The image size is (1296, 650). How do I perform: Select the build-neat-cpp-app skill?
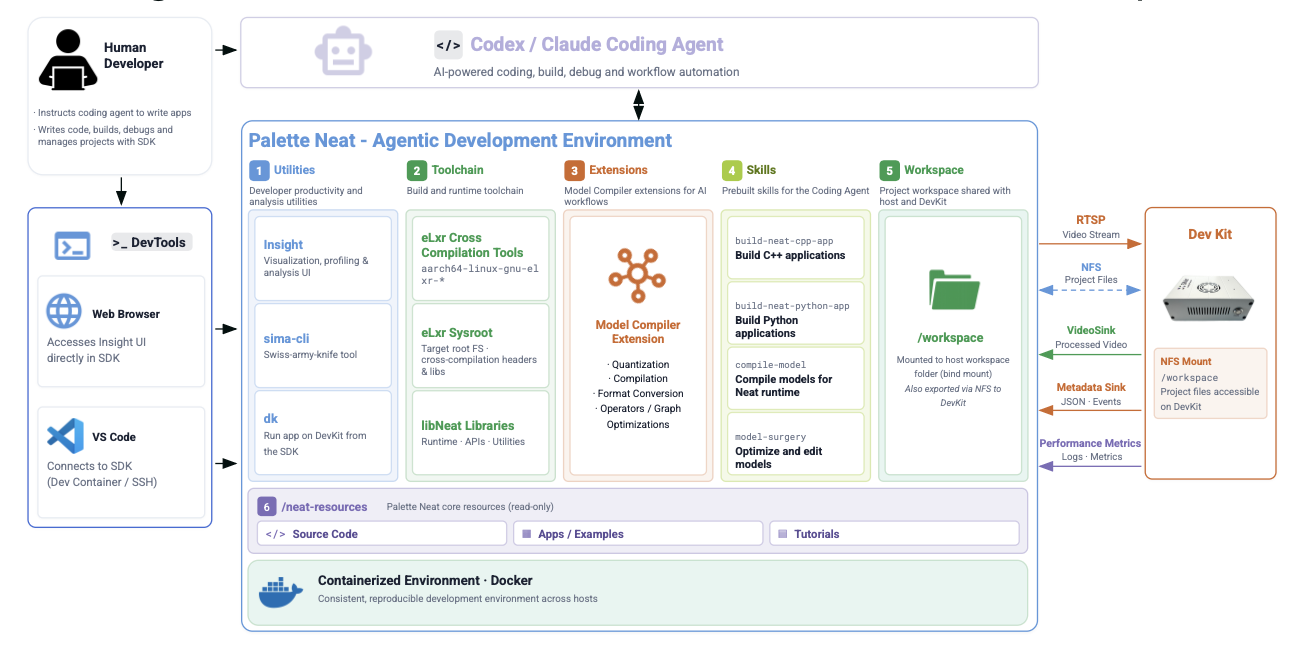coord(795,248)
